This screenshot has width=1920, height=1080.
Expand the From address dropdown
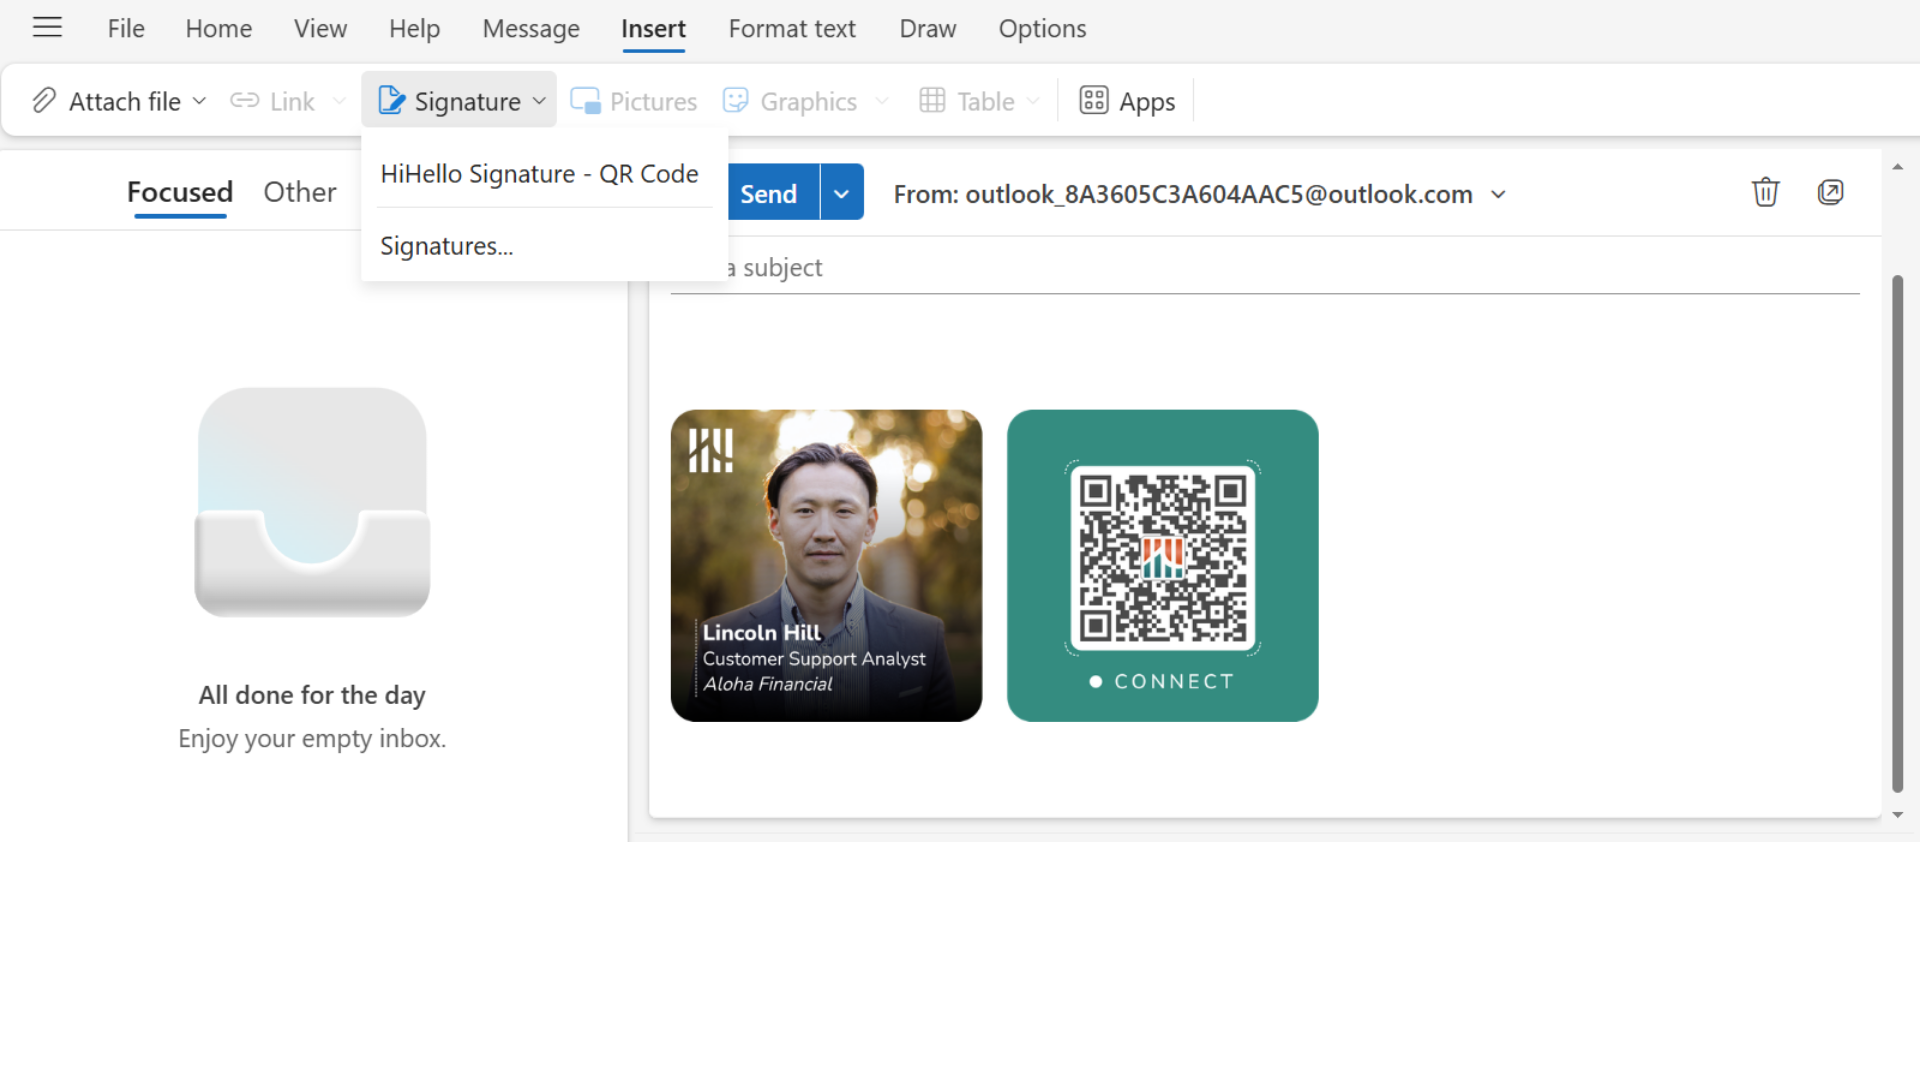click(x=1498, y=194)
